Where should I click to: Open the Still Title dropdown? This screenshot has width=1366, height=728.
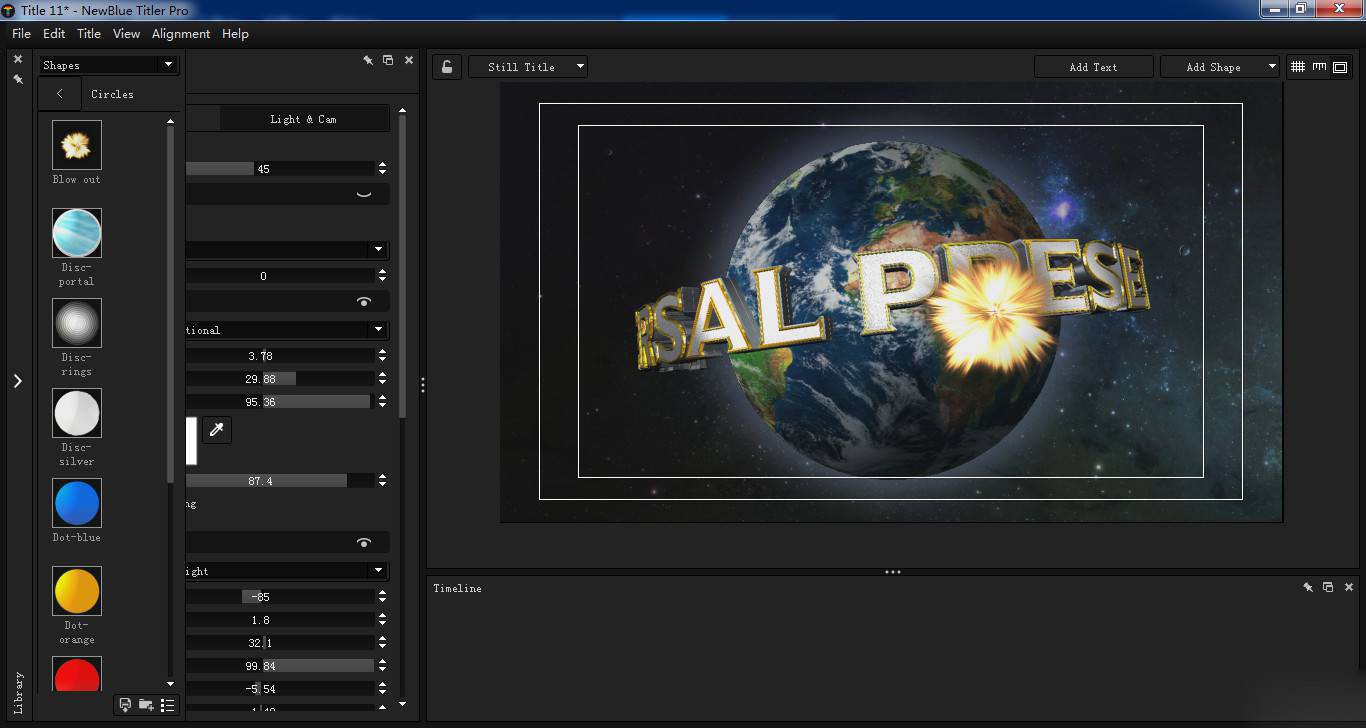528,67
